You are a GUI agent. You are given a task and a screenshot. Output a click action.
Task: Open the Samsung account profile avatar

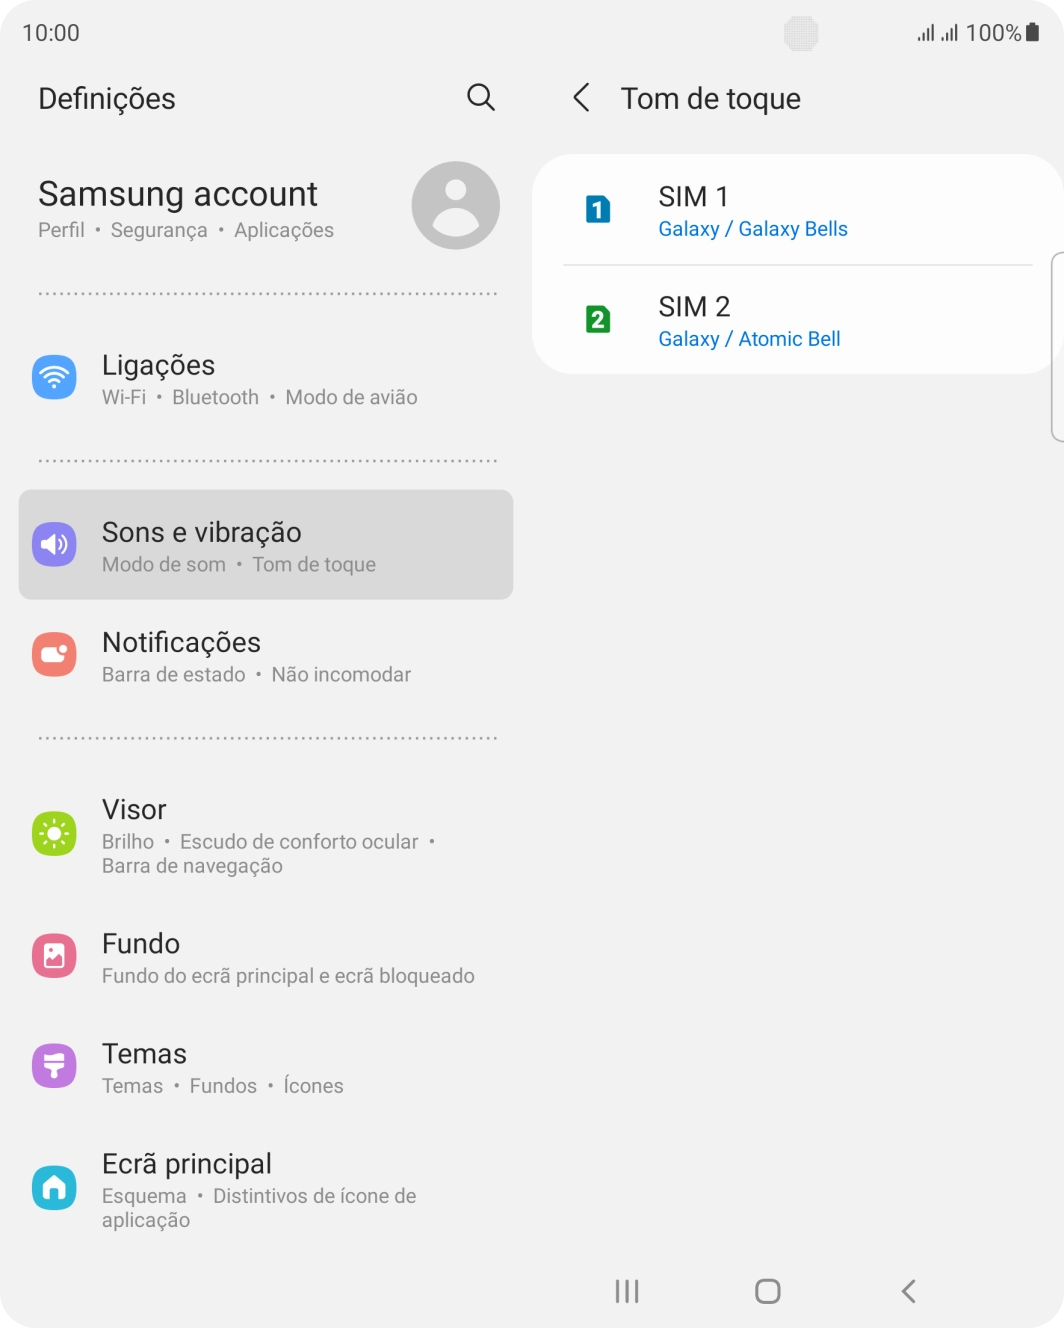coord(456,205)
